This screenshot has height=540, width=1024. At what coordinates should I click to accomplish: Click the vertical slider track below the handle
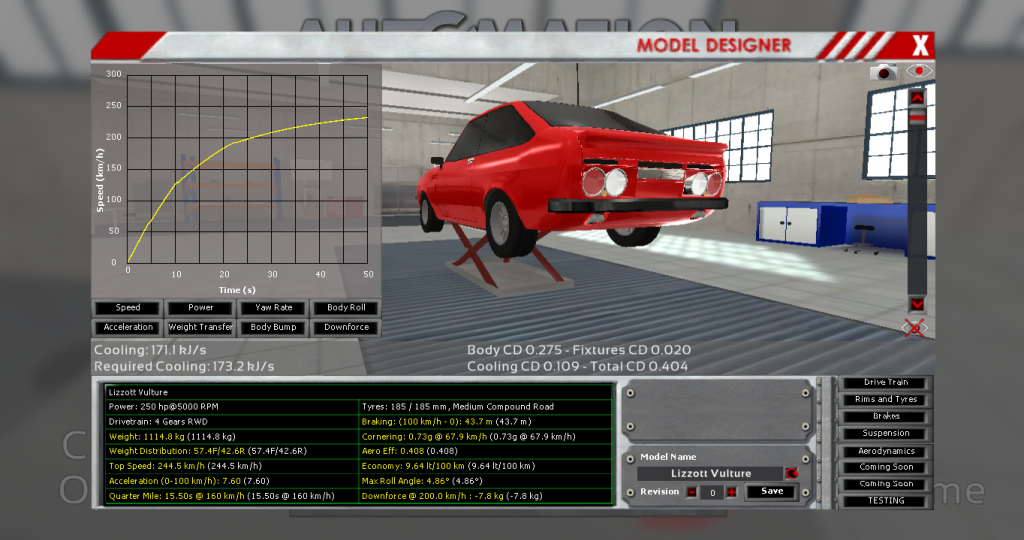pyautogui.click(x=918, y=209)
